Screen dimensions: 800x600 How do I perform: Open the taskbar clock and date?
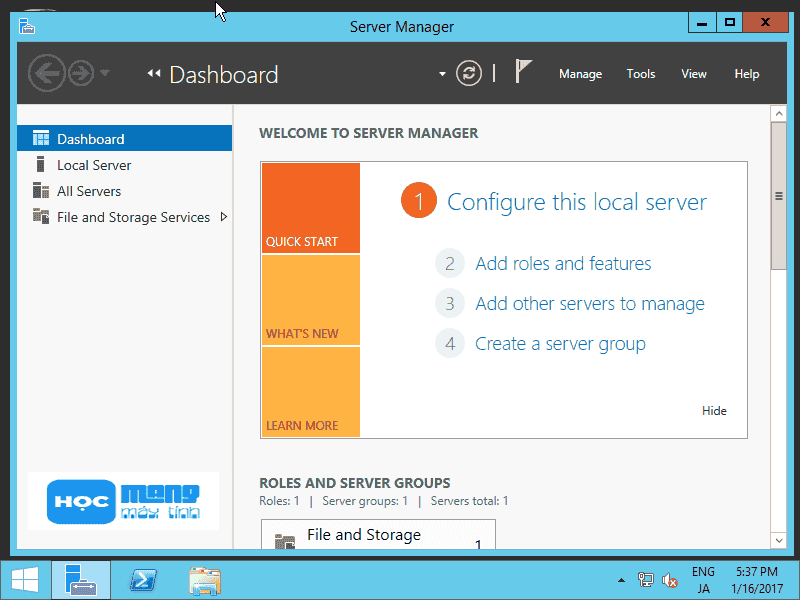757,580
